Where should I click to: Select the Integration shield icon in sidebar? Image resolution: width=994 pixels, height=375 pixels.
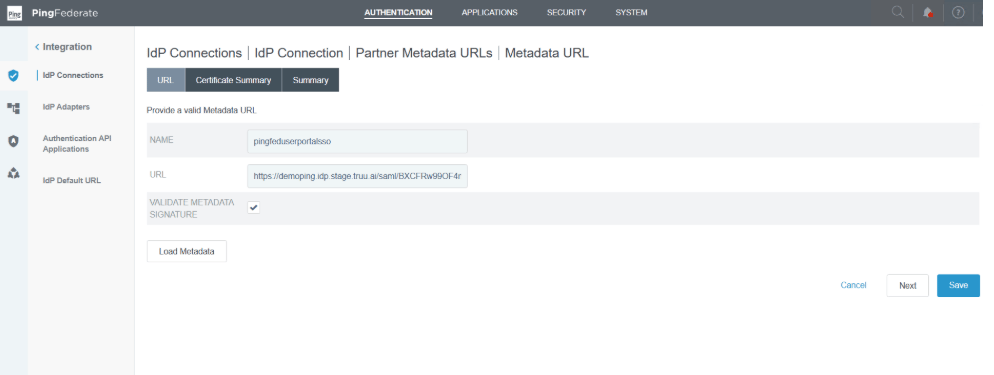[13, 75]
